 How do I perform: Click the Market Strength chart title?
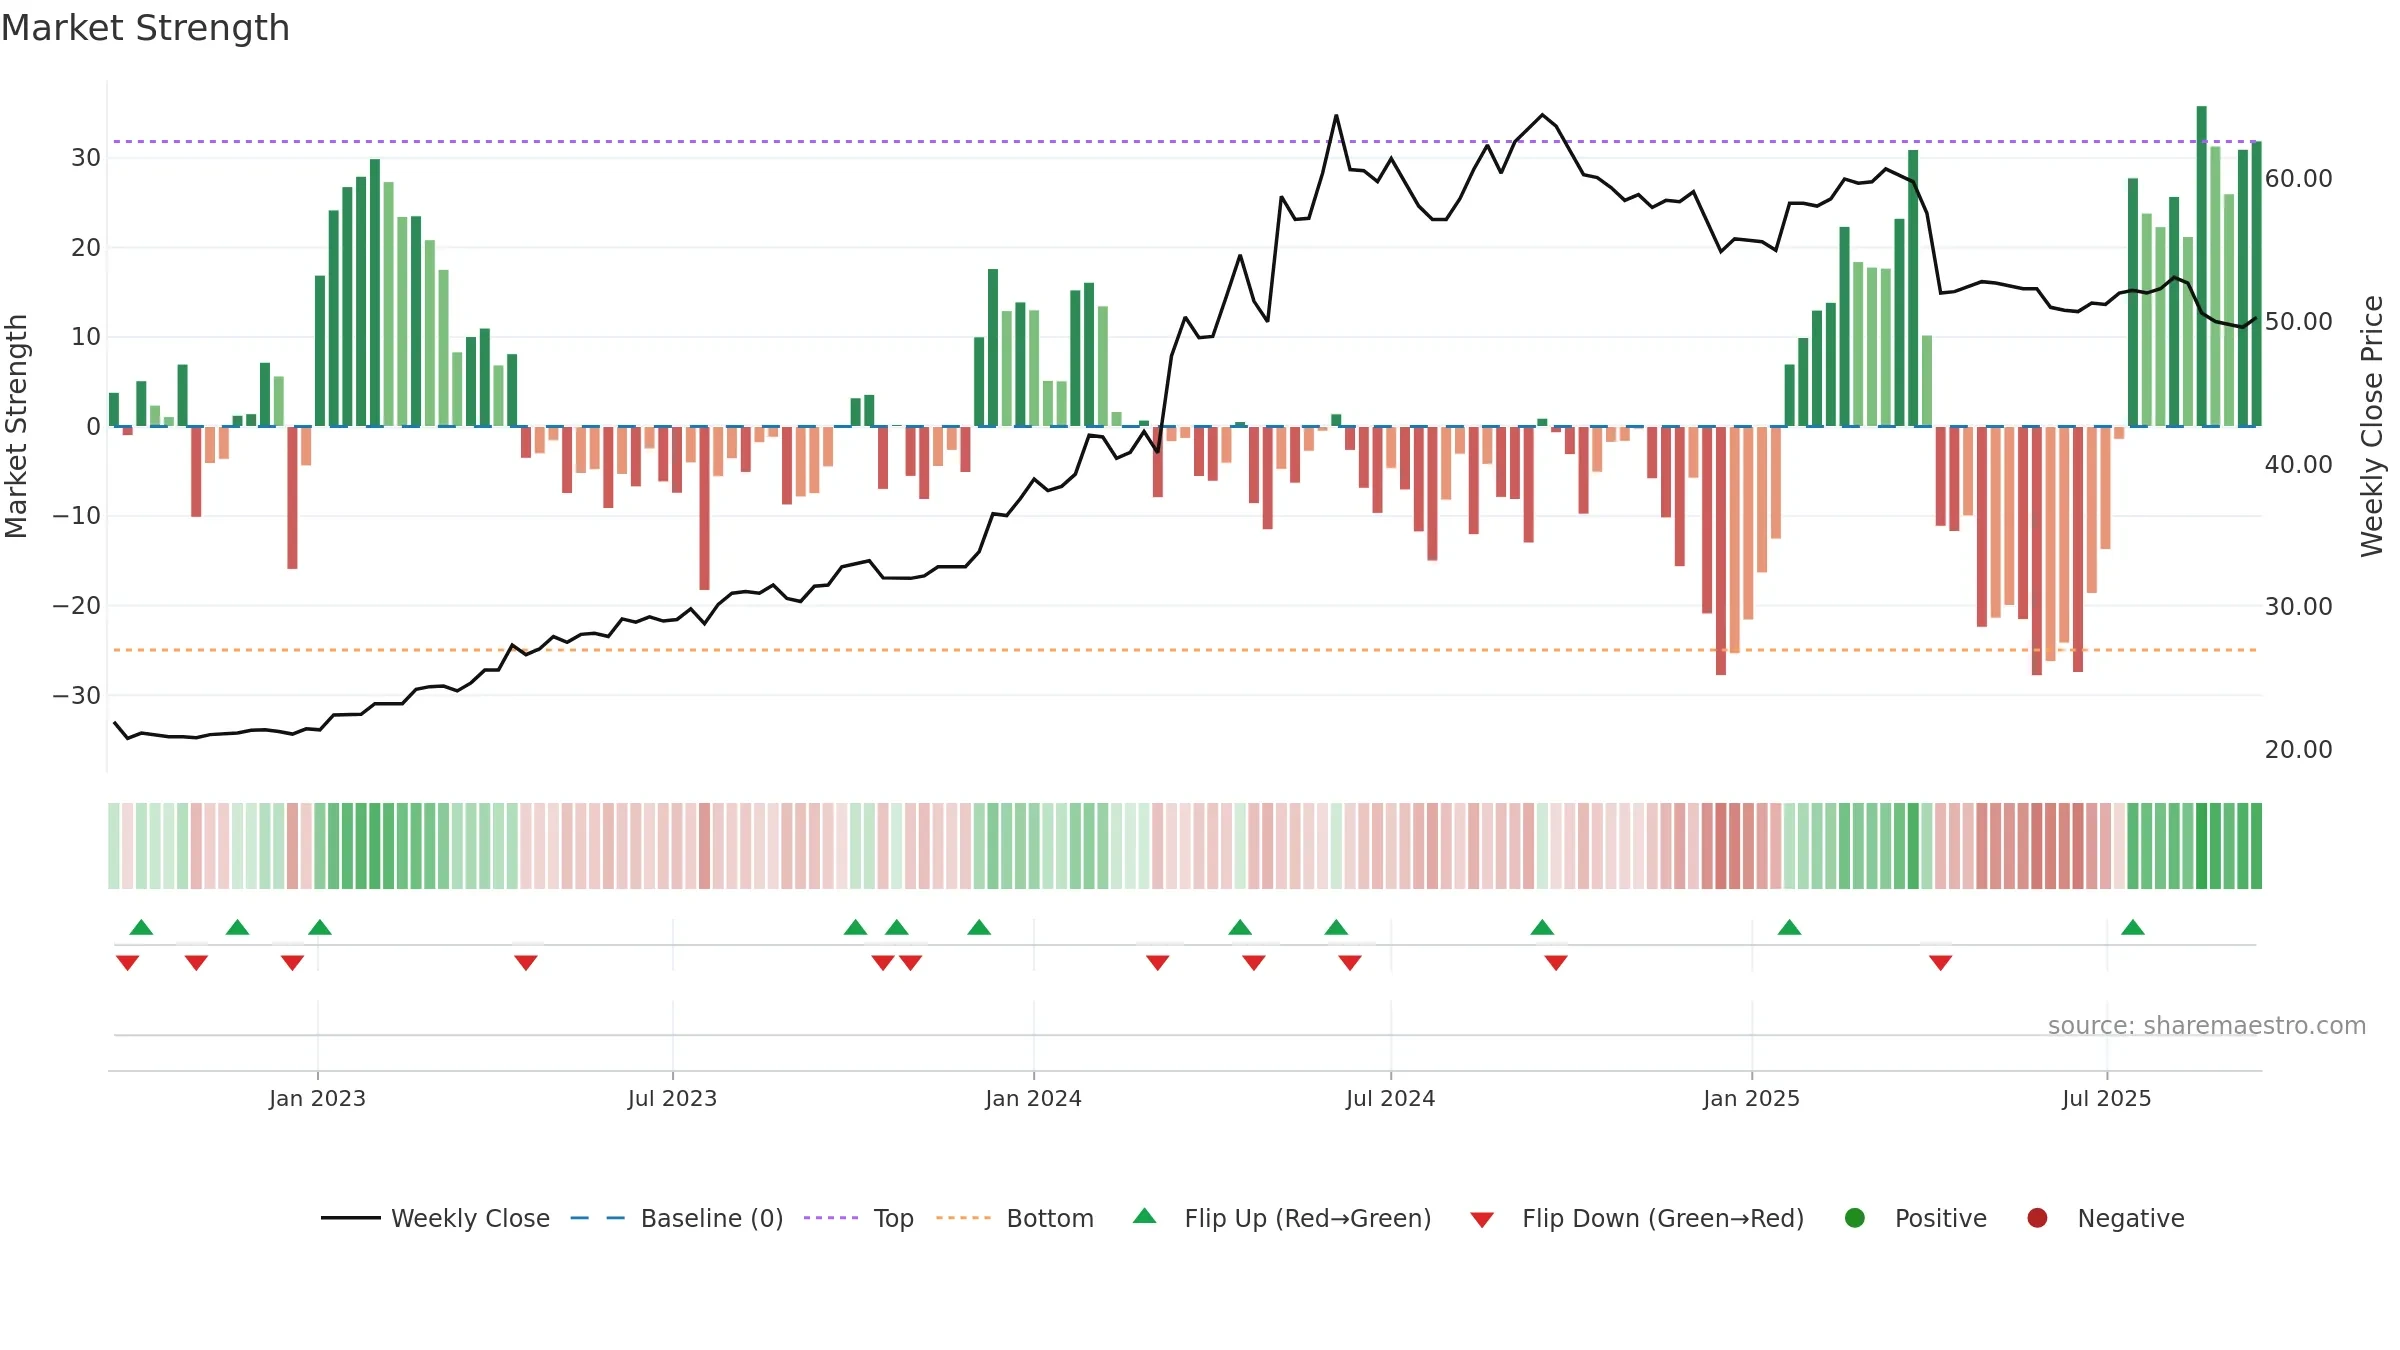coord(146,28)
